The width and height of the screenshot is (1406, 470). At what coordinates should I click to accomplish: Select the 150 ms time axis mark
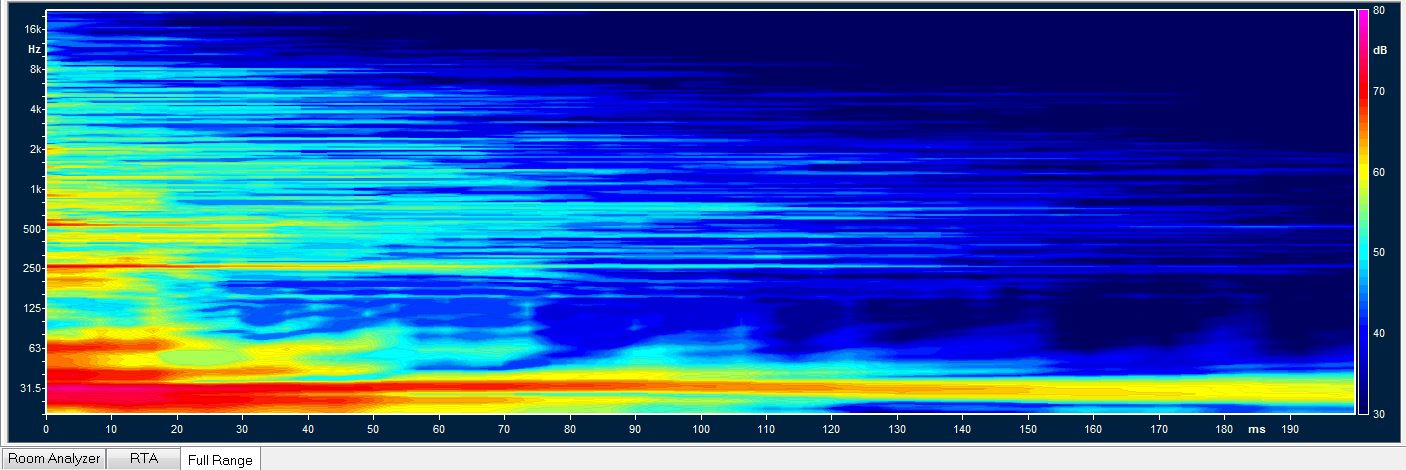[1028, 429]
